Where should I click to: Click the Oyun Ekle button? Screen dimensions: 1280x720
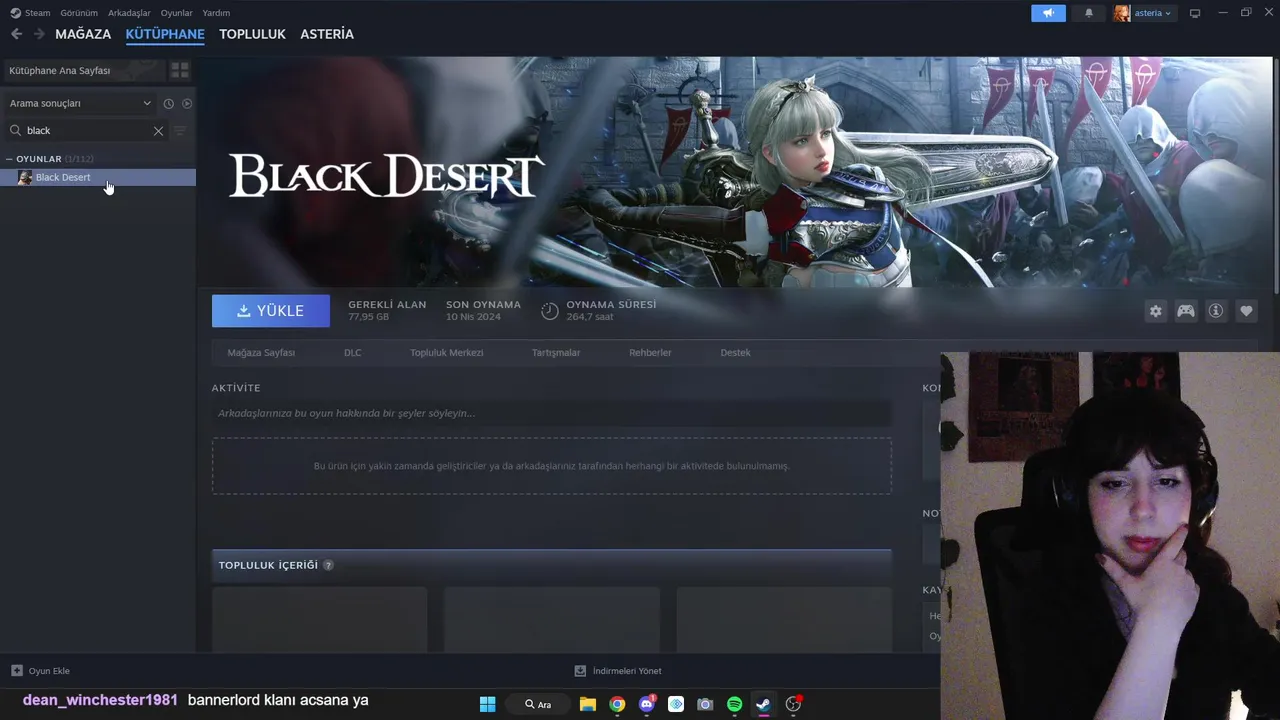click(41, 671)
